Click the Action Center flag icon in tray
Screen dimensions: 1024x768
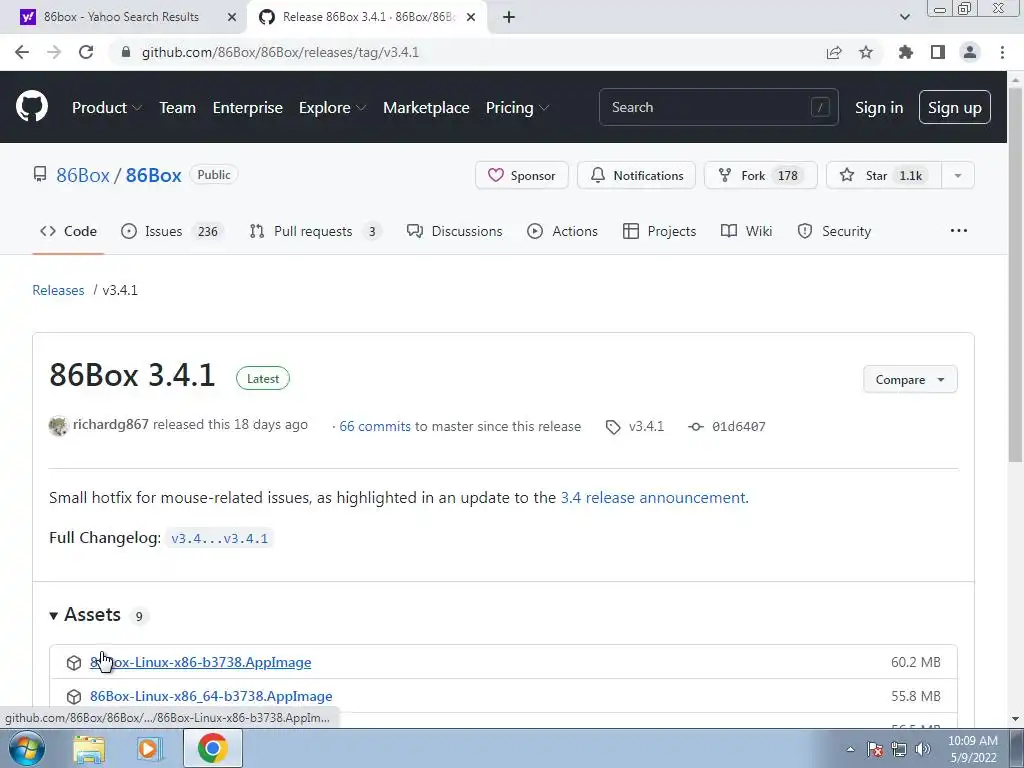[x=875, y=749]
